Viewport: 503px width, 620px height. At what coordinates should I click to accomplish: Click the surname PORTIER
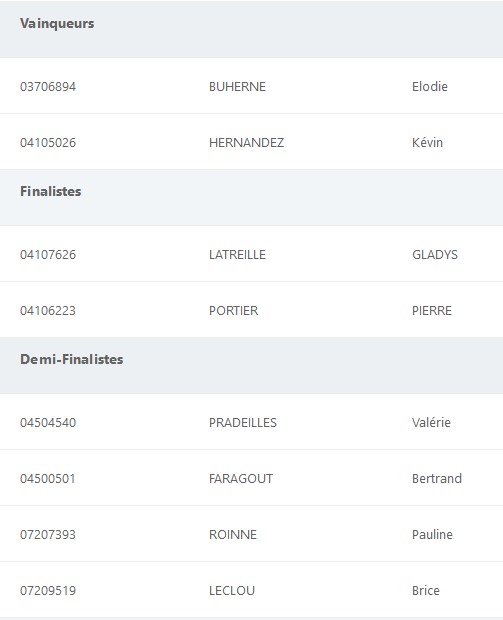(x=234, y=311)
